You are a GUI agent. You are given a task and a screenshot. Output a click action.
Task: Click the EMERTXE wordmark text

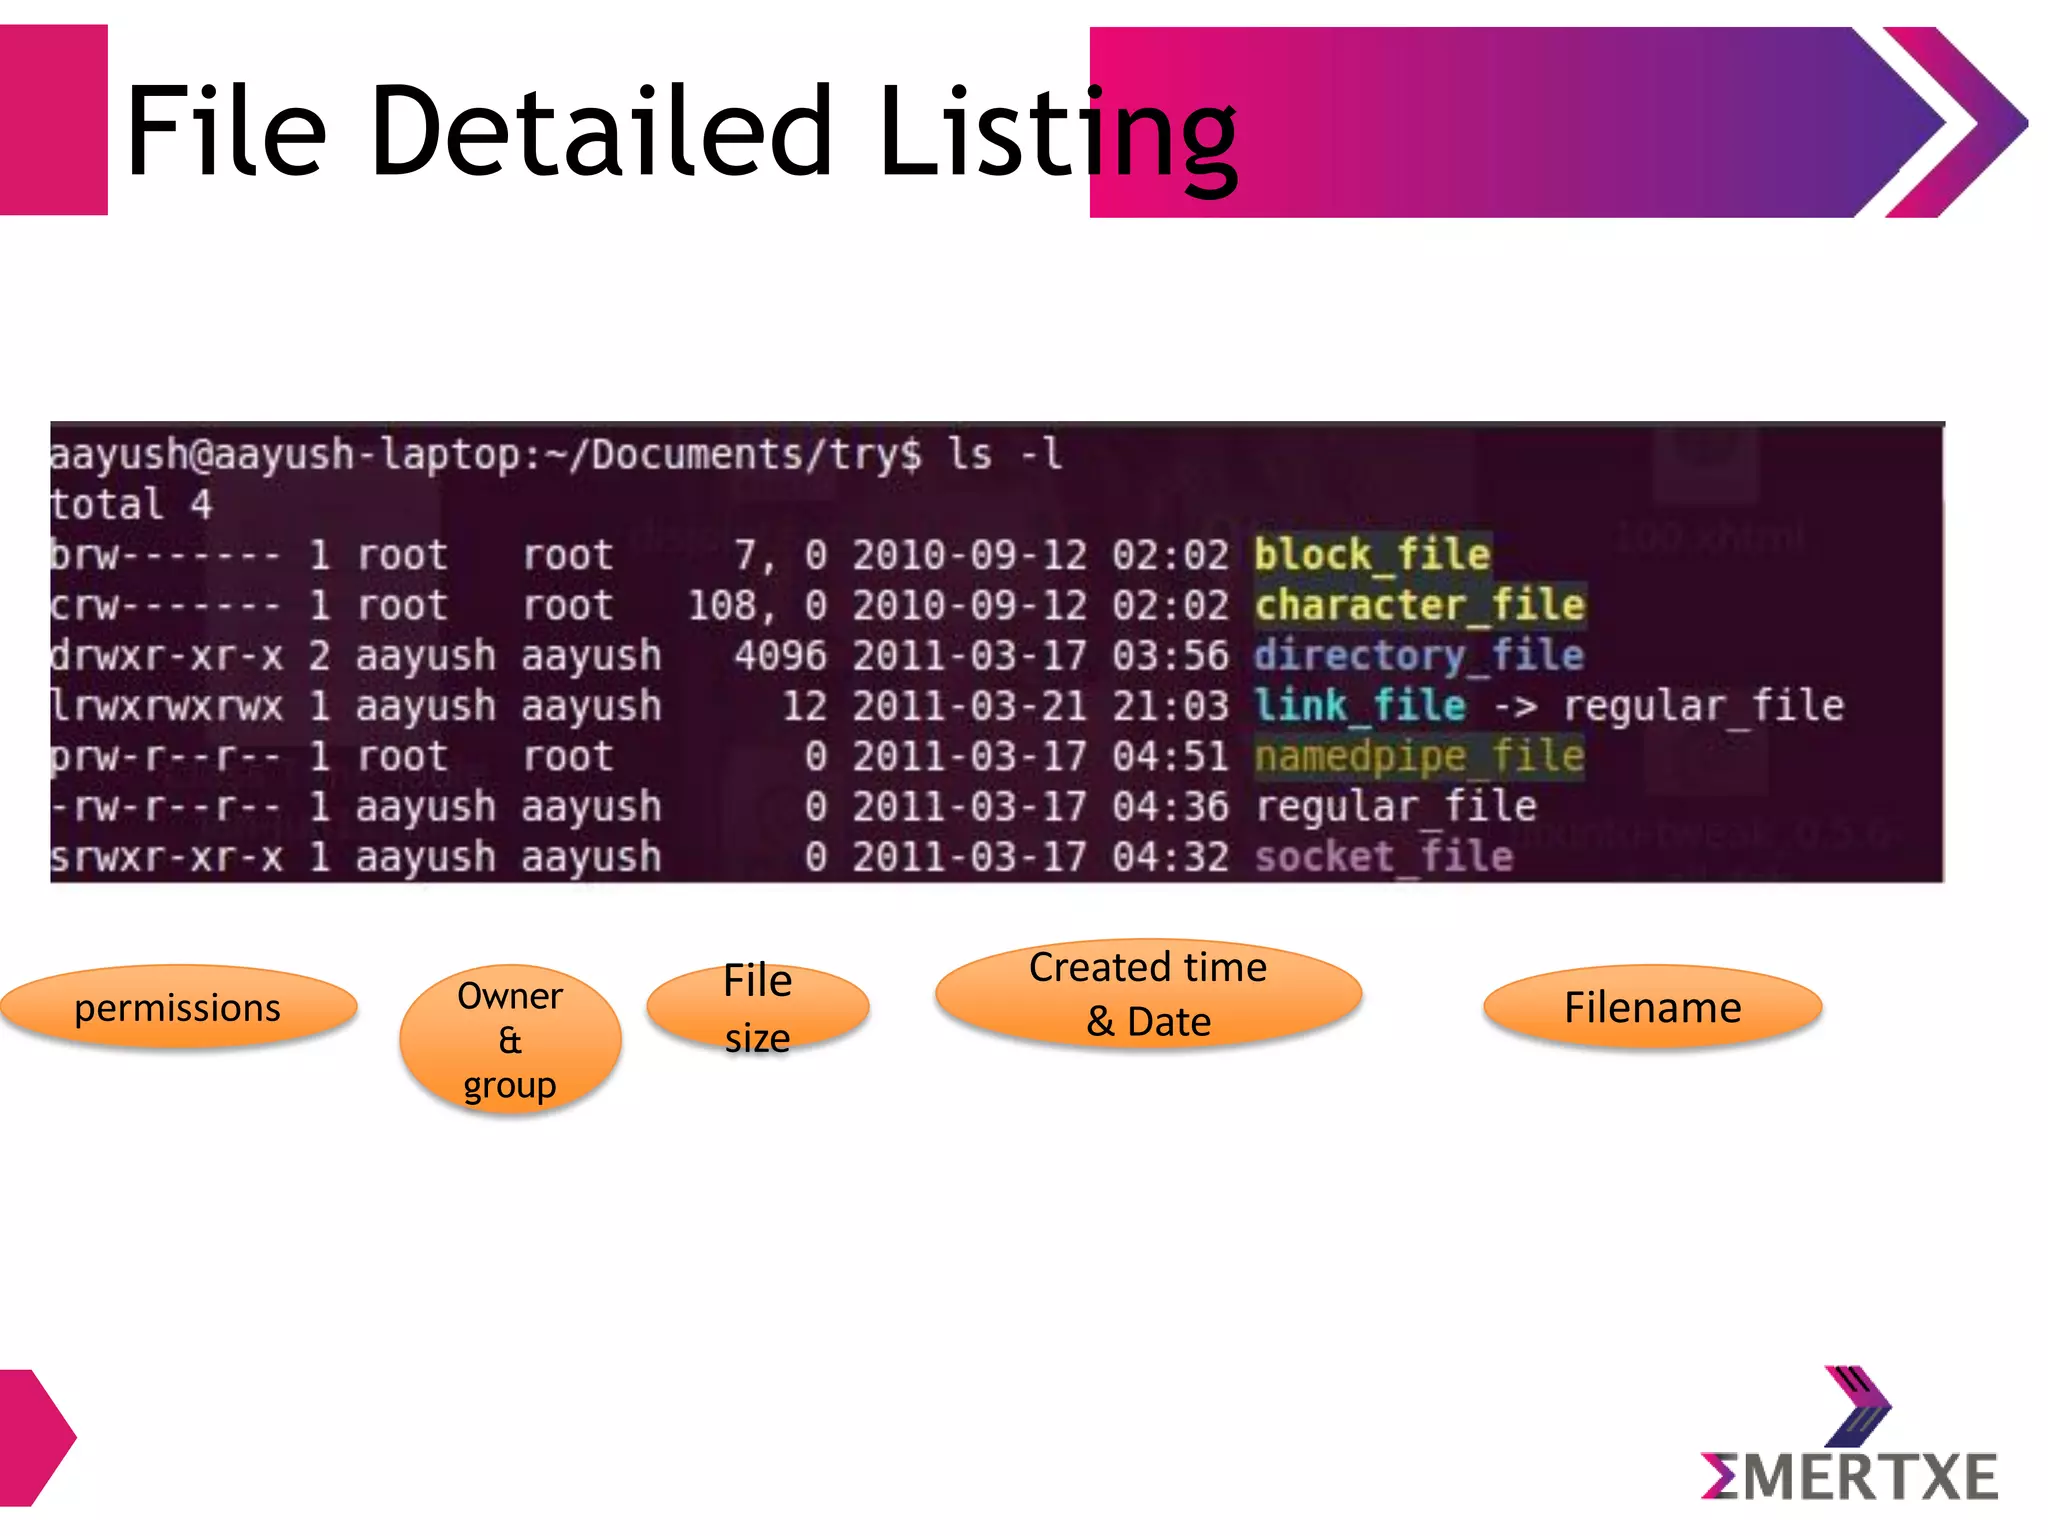point(1850,1477)
